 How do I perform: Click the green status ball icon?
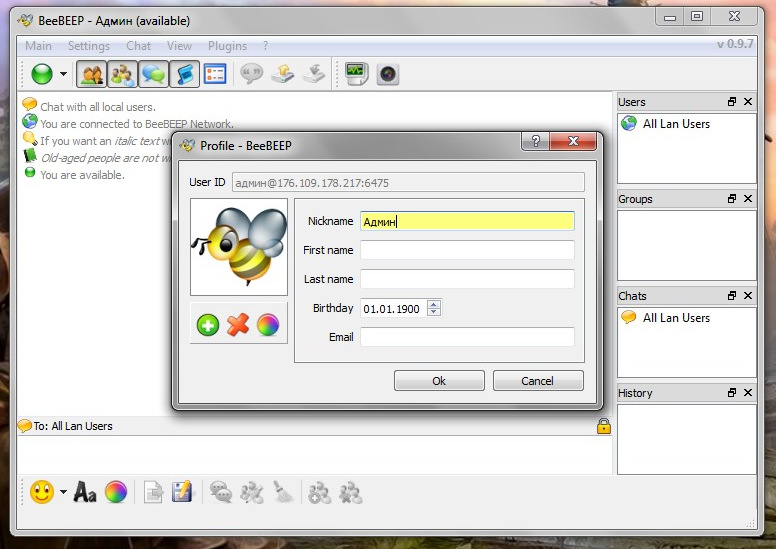(42, 74)
